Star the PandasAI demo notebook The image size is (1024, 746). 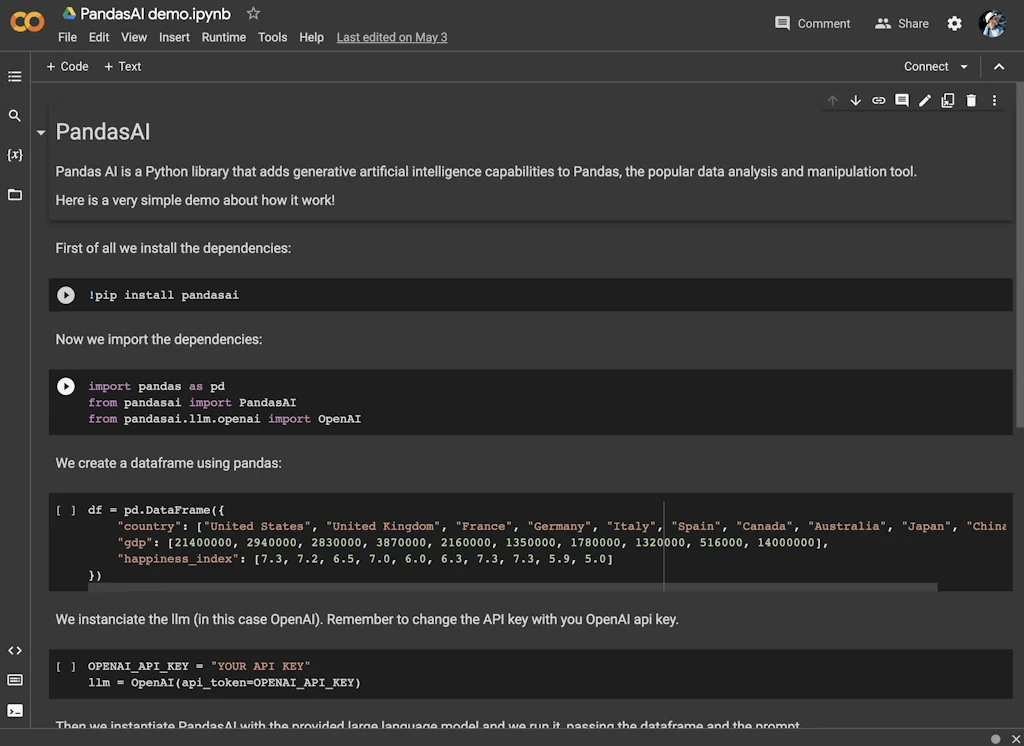coord(251,13)
